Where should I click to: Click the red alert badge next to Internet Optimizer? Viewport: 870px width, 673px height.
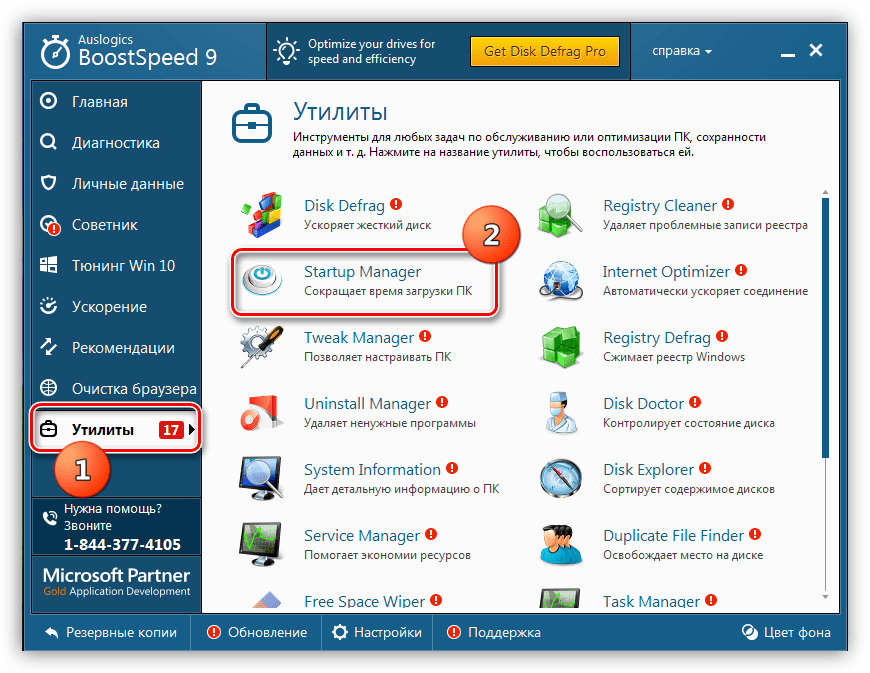click(x=741, y=270)
